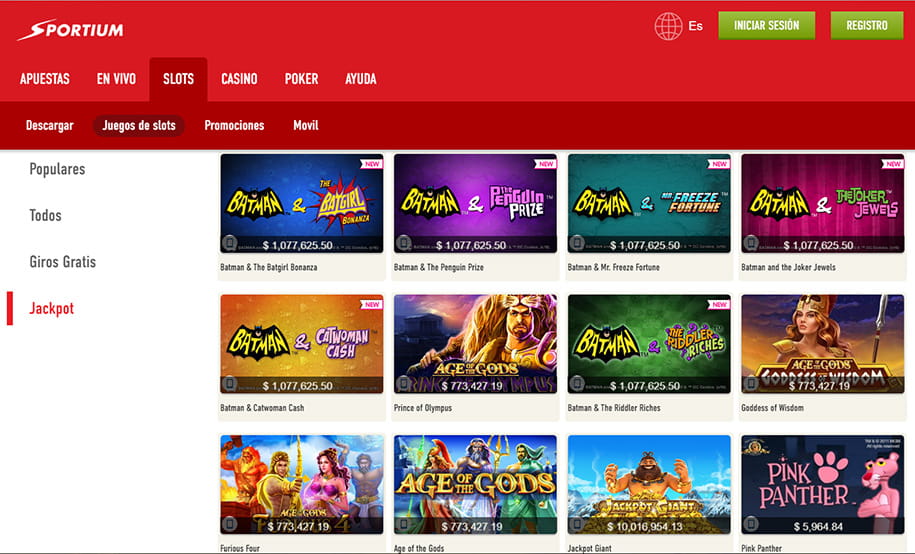Click the Batman & The Penguin Prize title
915x554 pixels.
tap(439, 267)
